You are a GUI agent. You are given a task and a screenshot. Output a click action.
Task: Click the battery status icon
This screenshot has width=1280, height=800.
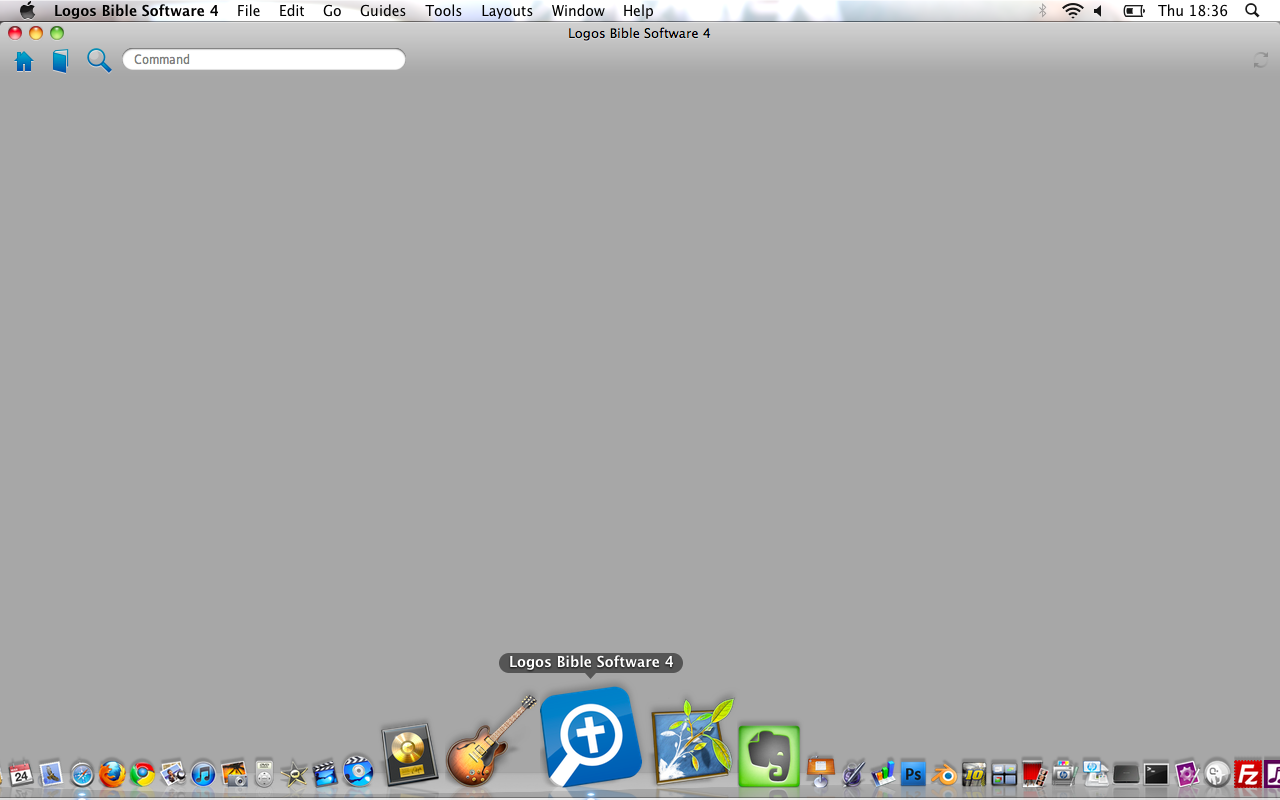pos(1134,11)
